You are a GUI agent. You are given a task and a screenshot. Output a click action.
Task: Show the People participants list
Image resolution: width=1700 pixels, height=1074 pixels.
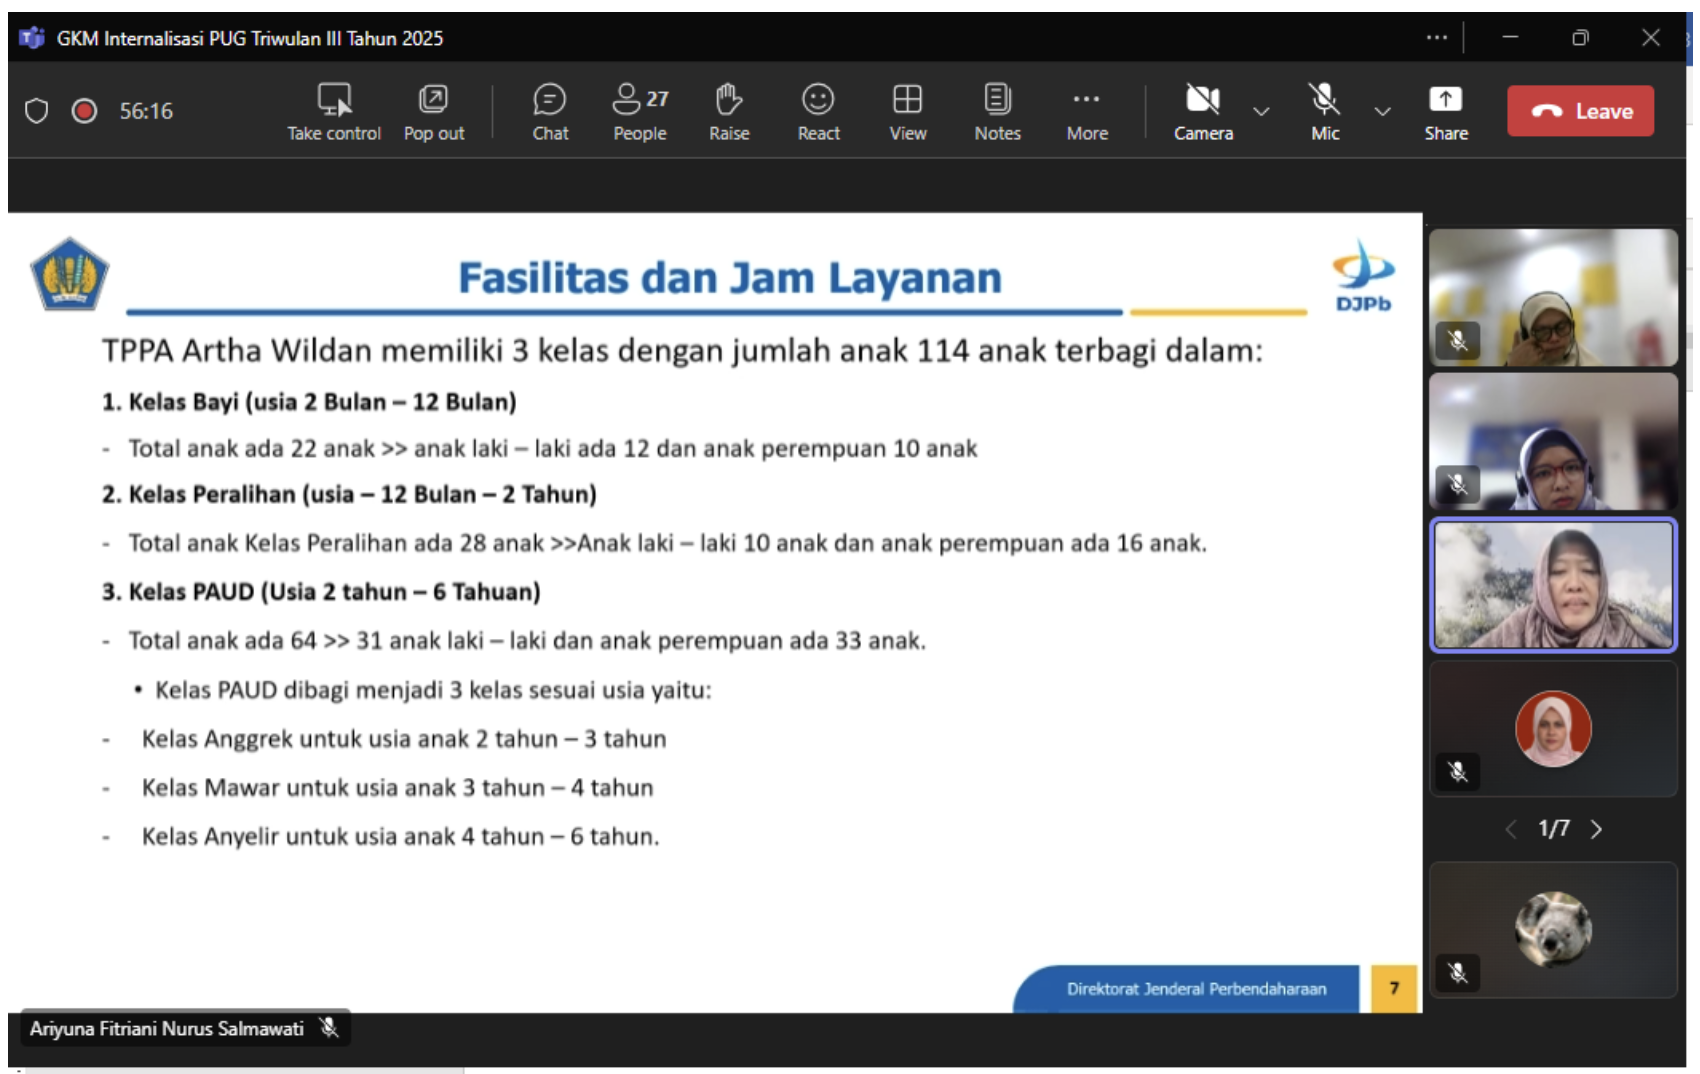click(x=639, y=111)
